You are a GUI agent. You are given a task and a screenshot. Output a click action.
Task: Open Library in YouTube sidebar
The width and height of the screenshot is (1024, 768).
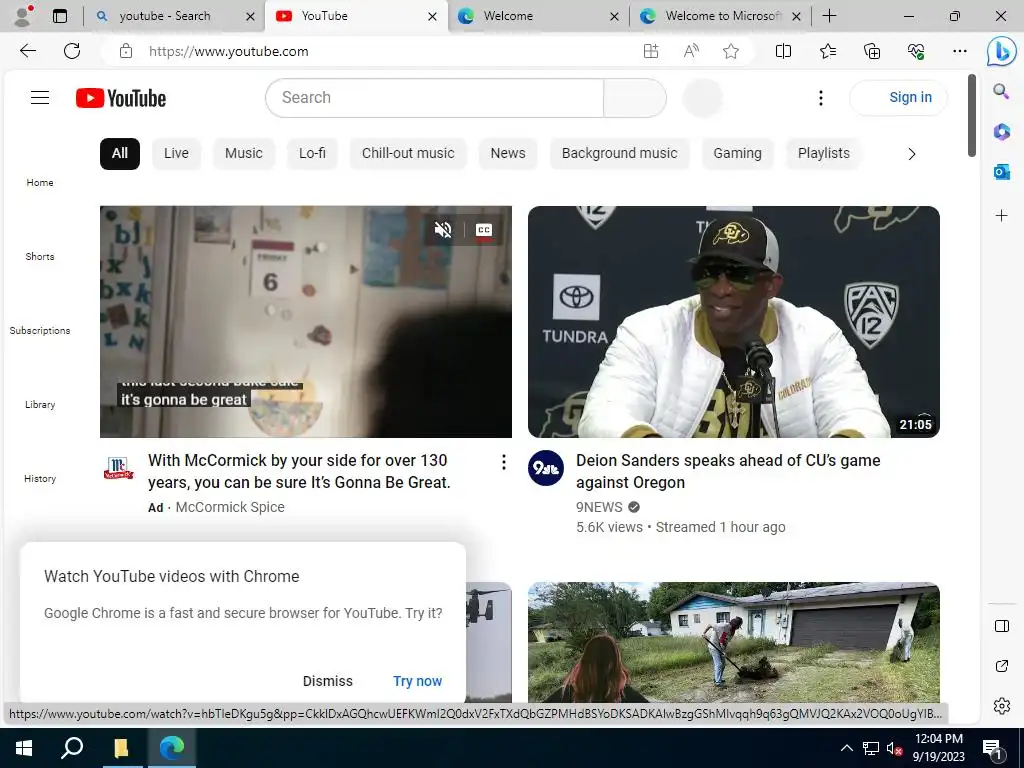(x=40, y=405)
